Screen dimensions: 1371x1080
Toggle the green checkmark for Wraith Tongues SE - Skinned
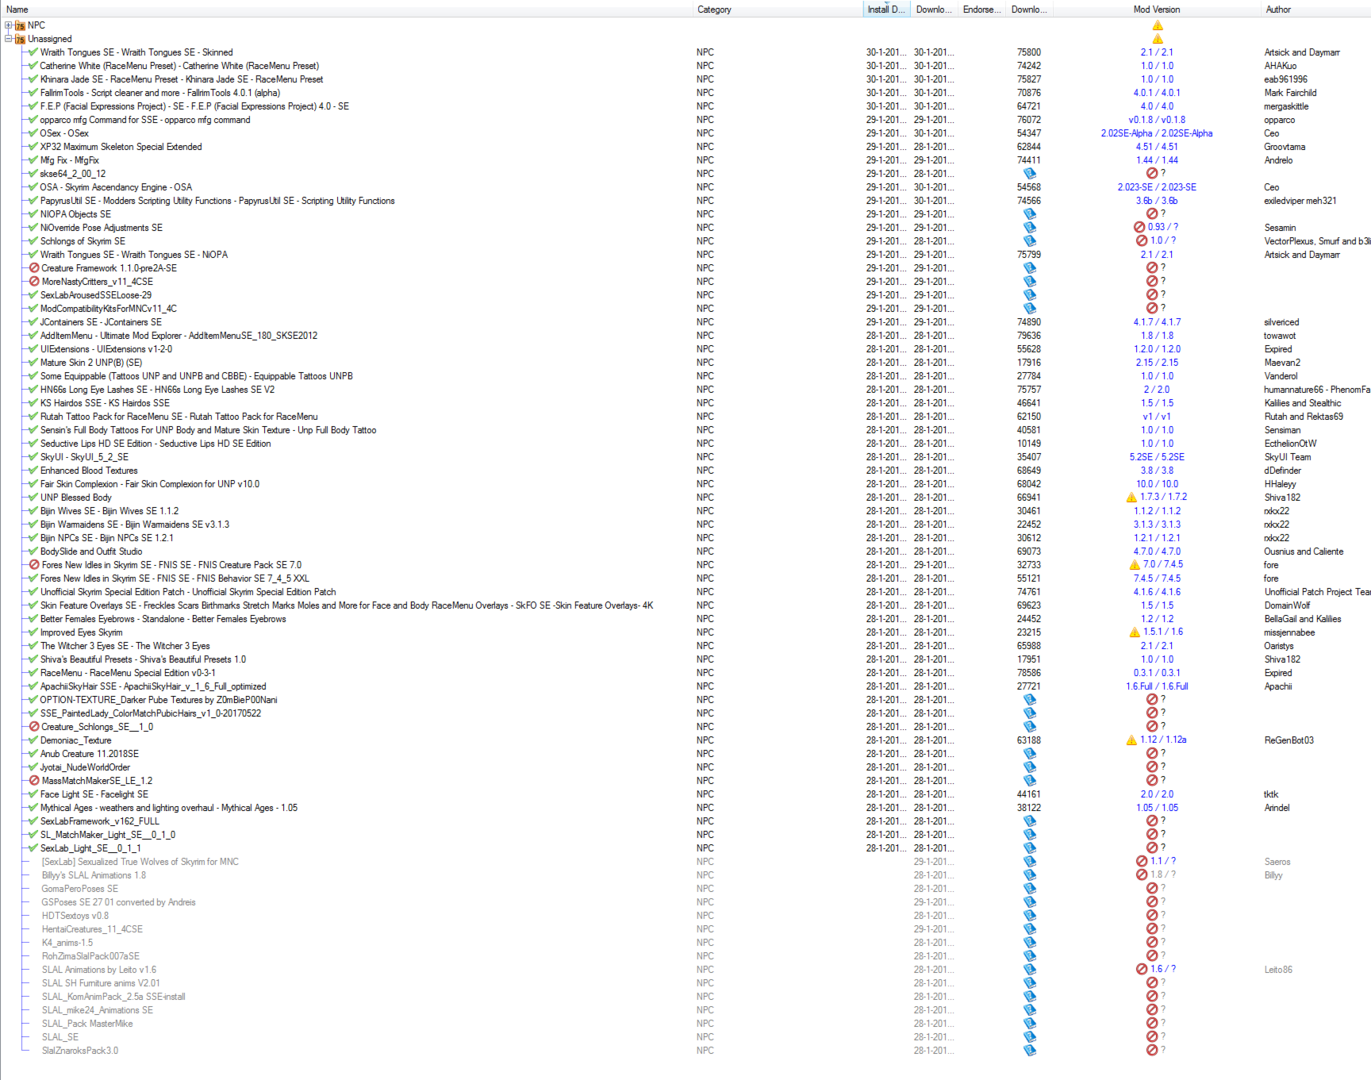tap(33, 52)
